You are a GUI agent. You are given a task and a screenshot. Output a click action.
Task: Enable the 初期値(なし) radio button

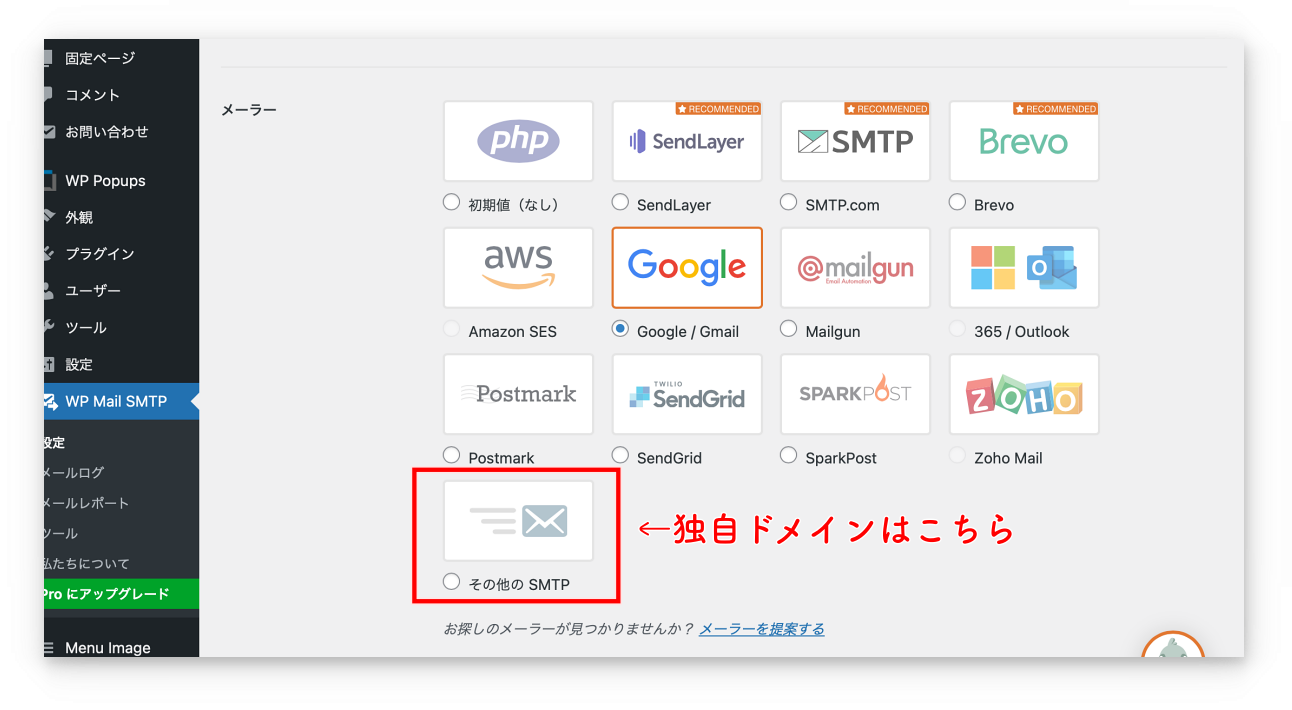click(451, 202)
